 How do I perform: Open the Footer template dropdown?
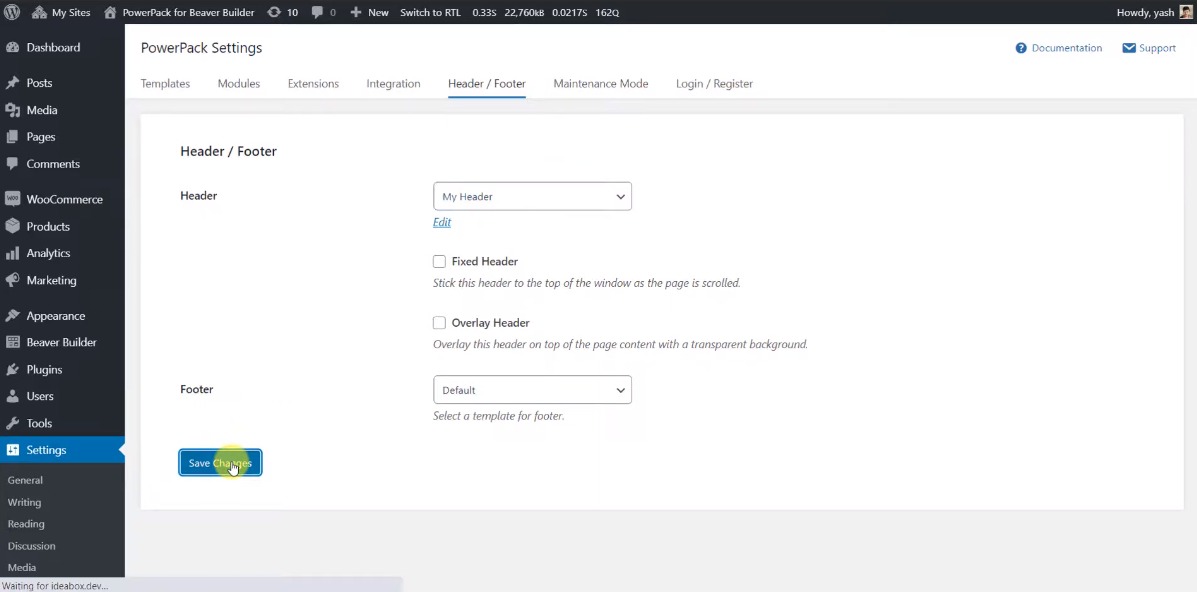pyautogui.click(x=531, y=389)
